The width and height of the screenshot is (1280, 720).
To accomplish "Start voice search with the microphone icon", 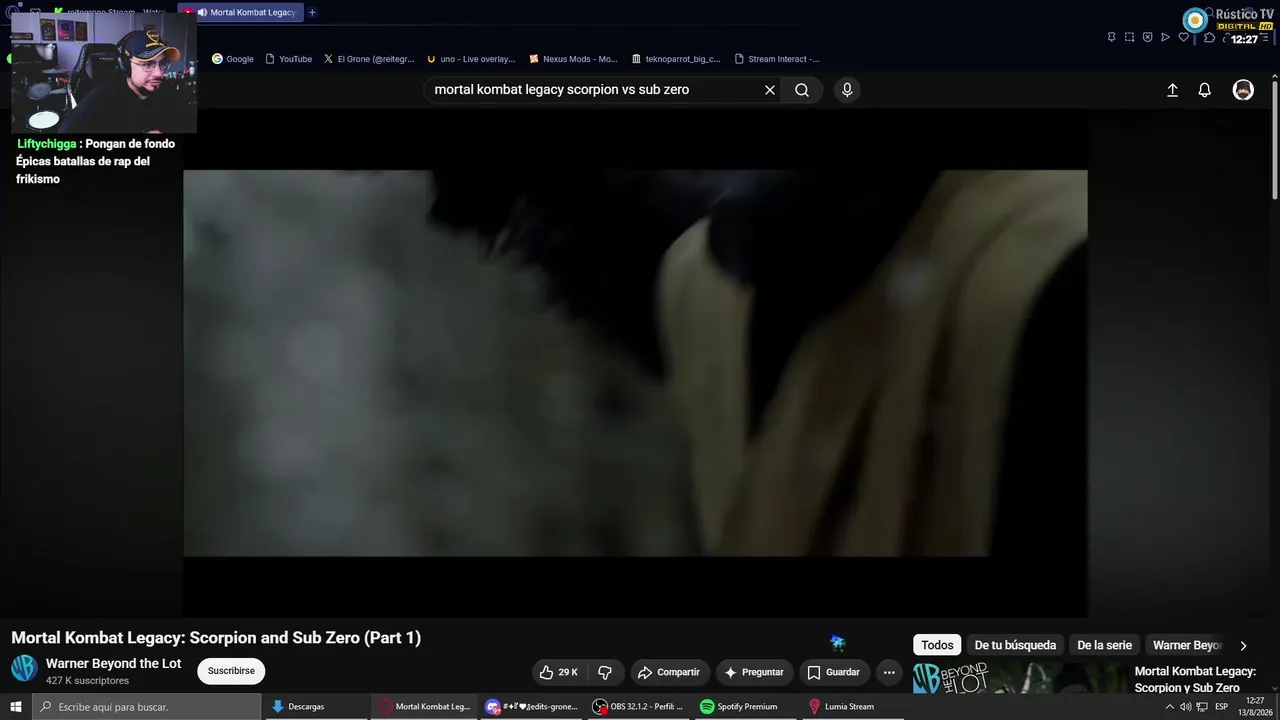I will [847, 90].
